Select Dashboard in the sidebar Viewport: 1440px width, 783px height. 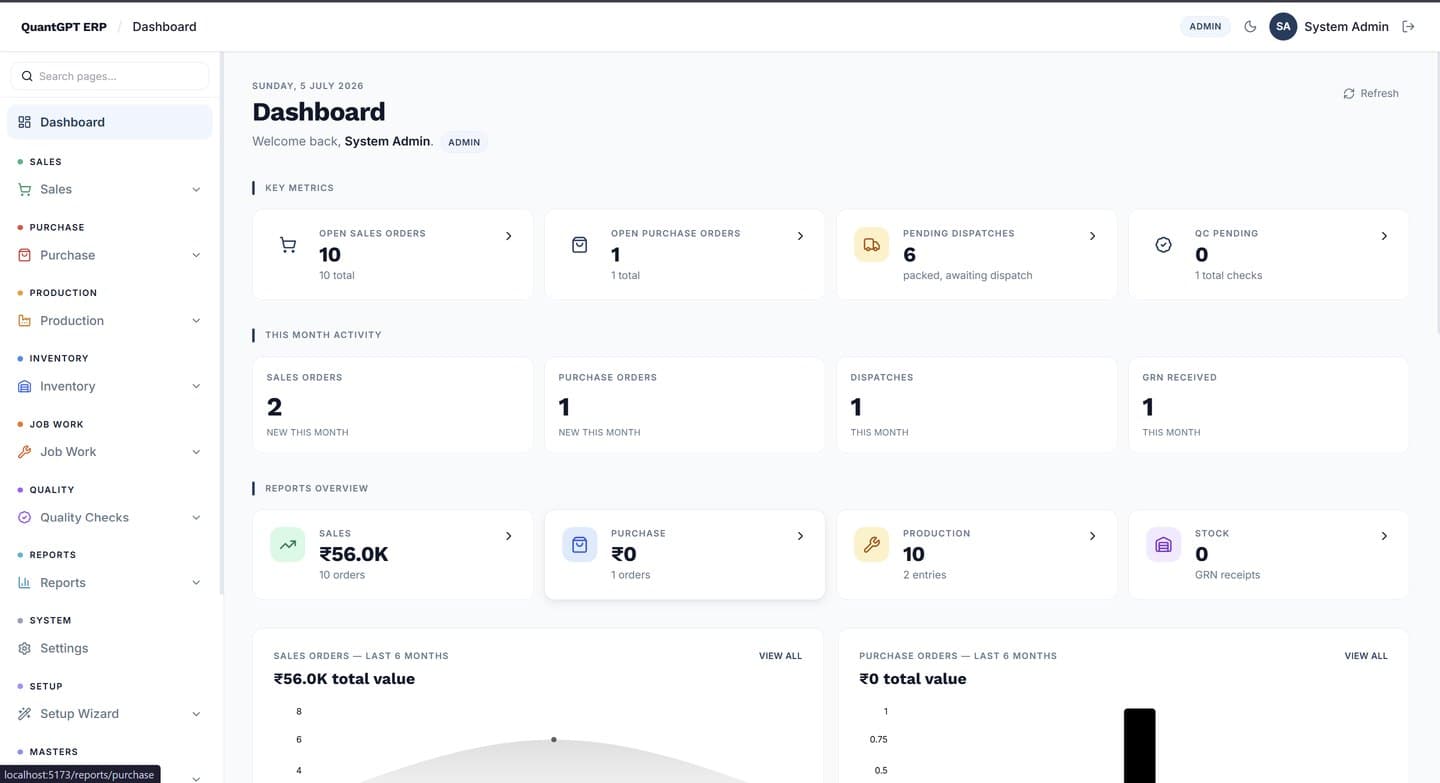(110, 122)
